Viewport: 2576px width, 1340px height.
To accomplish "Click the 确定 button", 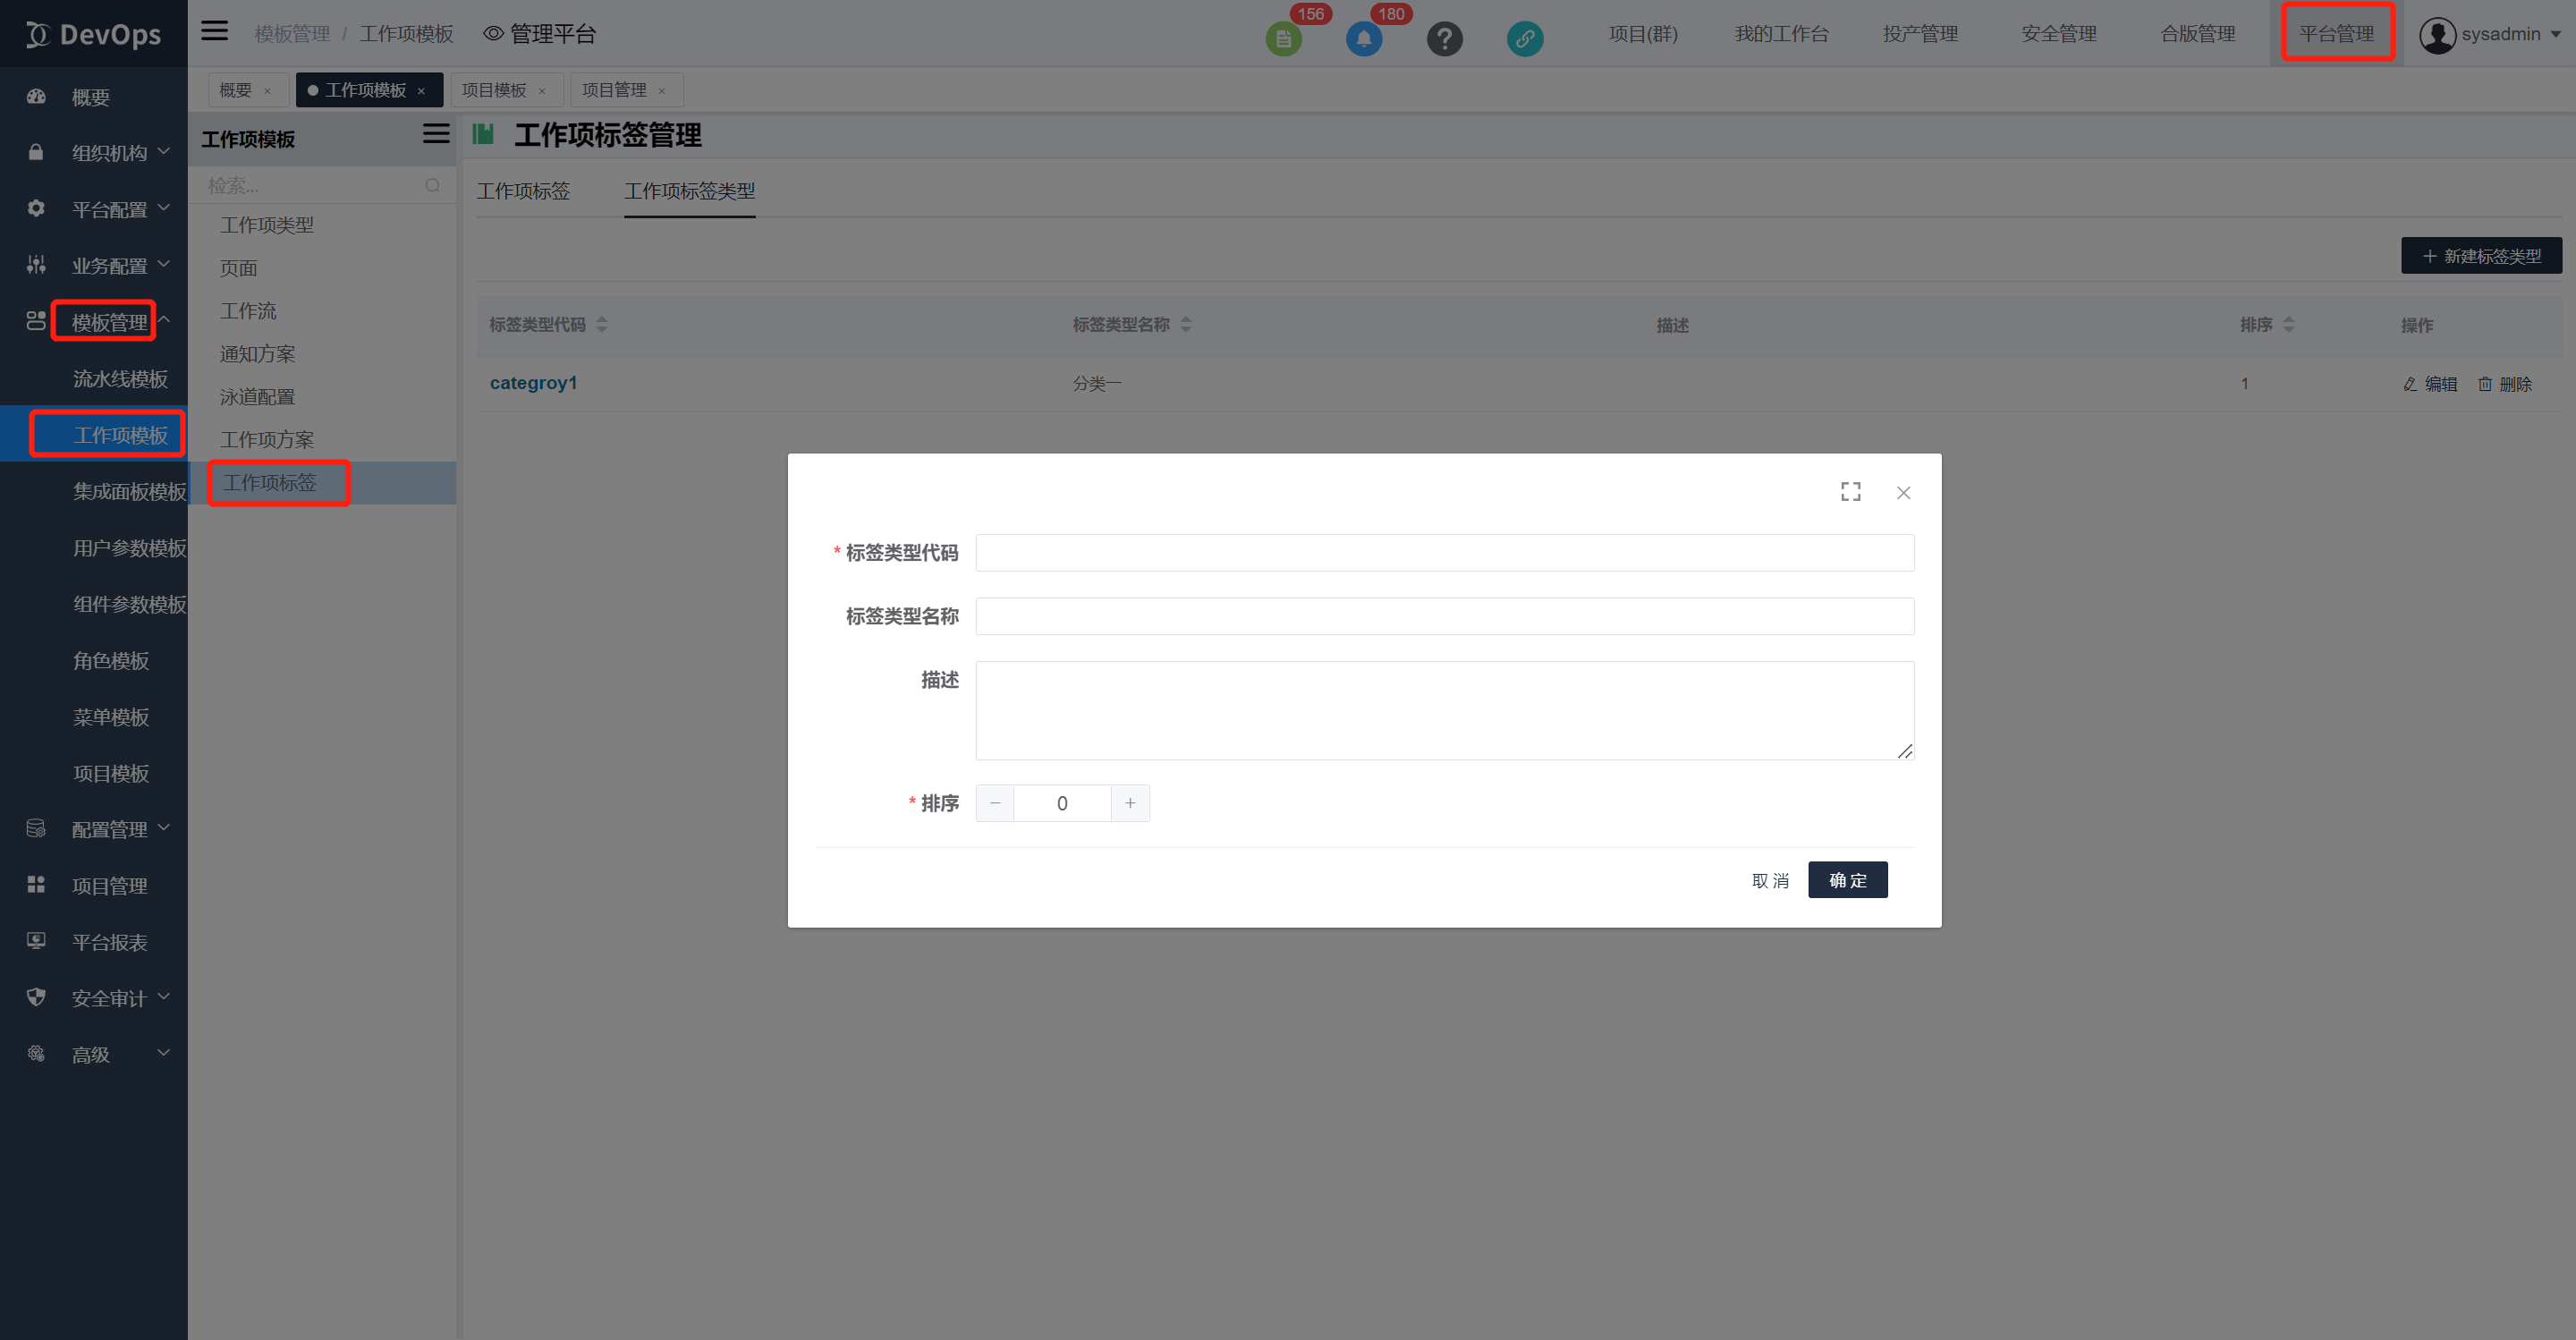I will [1847, 880].
